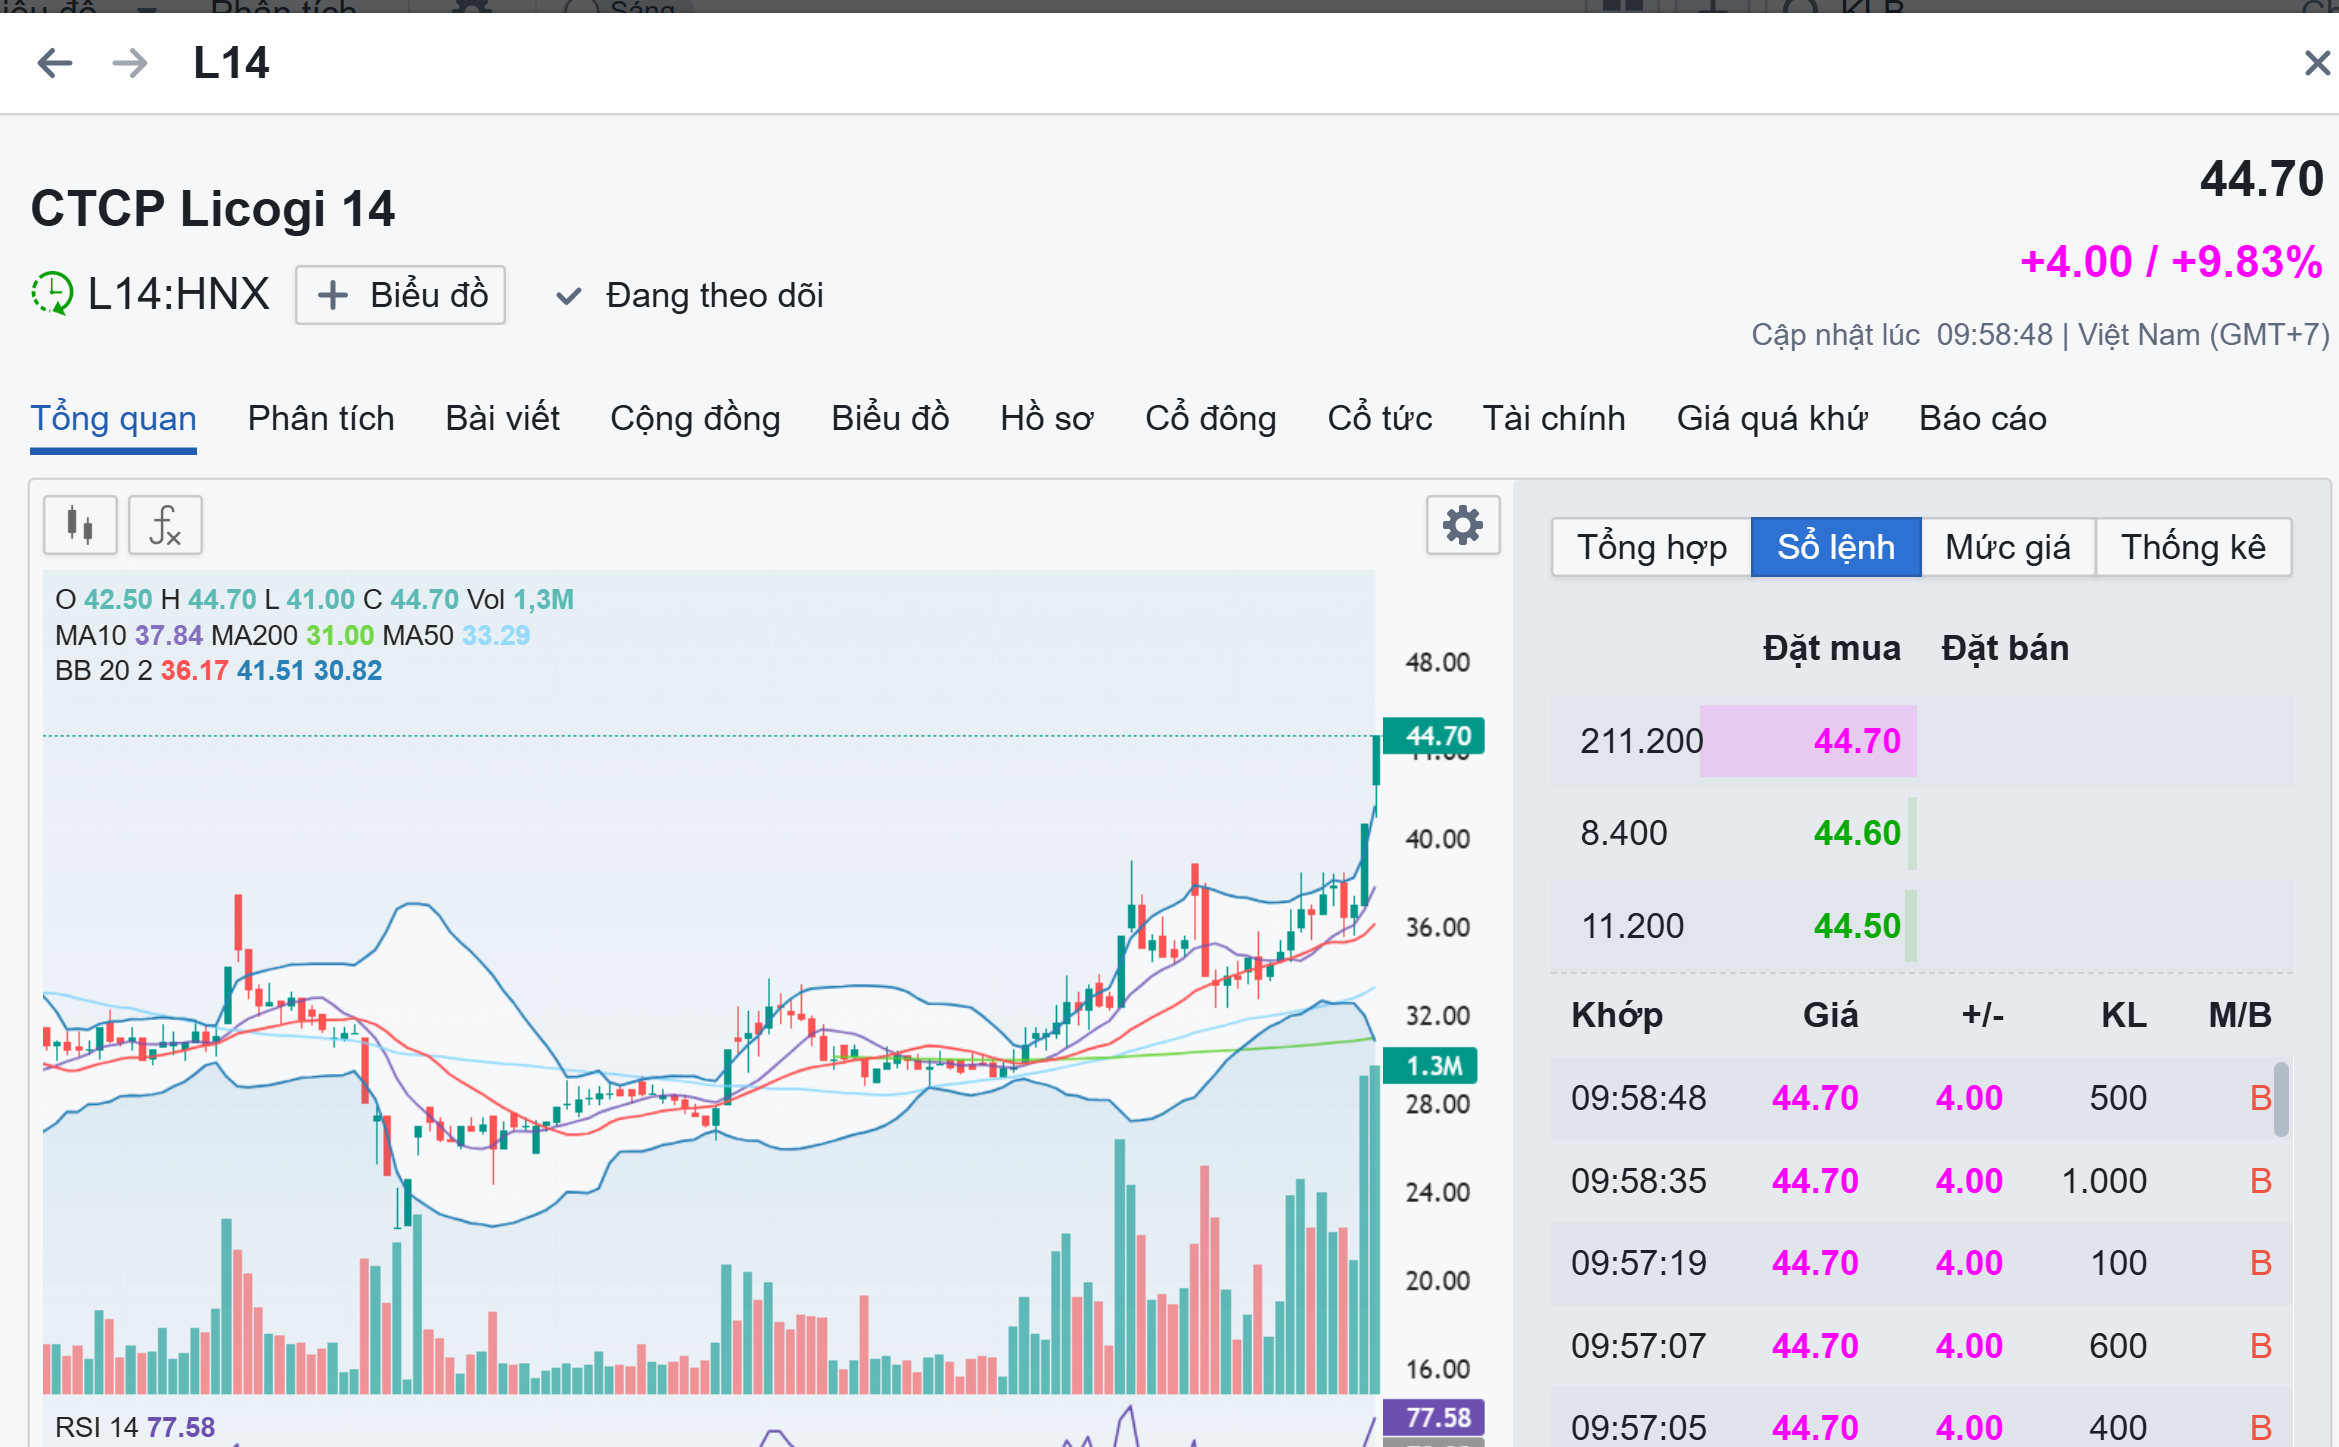The width and height of the screenshot is (2339, 1447).
Task: Click the MA200 31.00 indicator label
Action: pos(292,635)
